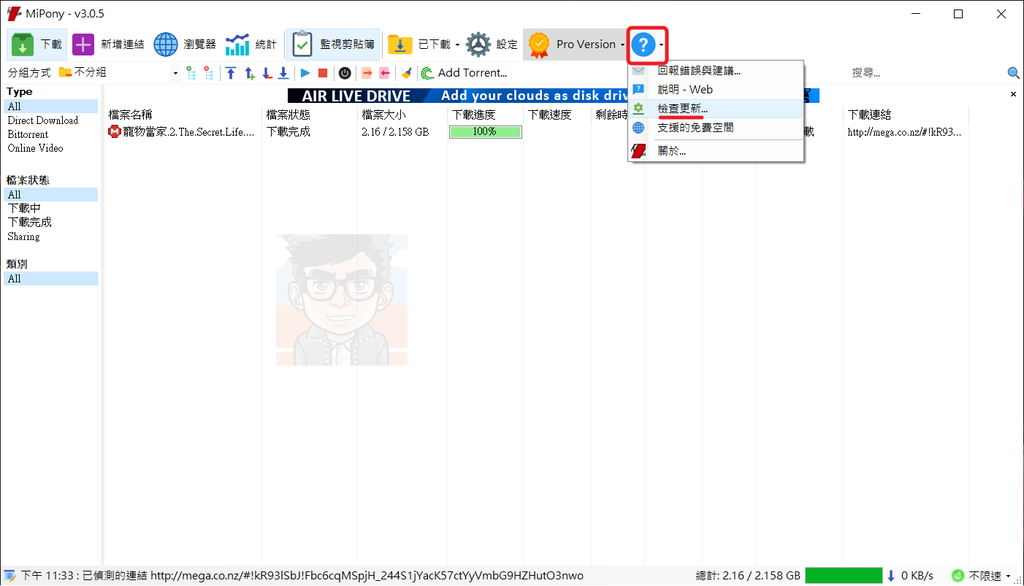1024x586 pixels.
Task: Expand the arrow beside the help icon
Action: tap(662, 45)
